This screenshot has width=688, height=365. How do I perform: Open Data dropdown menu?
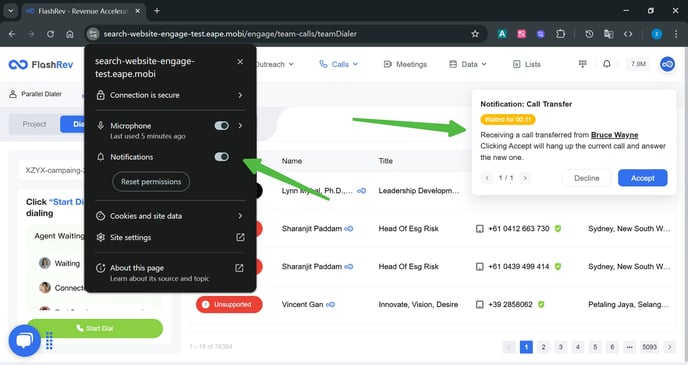(468, 64)
